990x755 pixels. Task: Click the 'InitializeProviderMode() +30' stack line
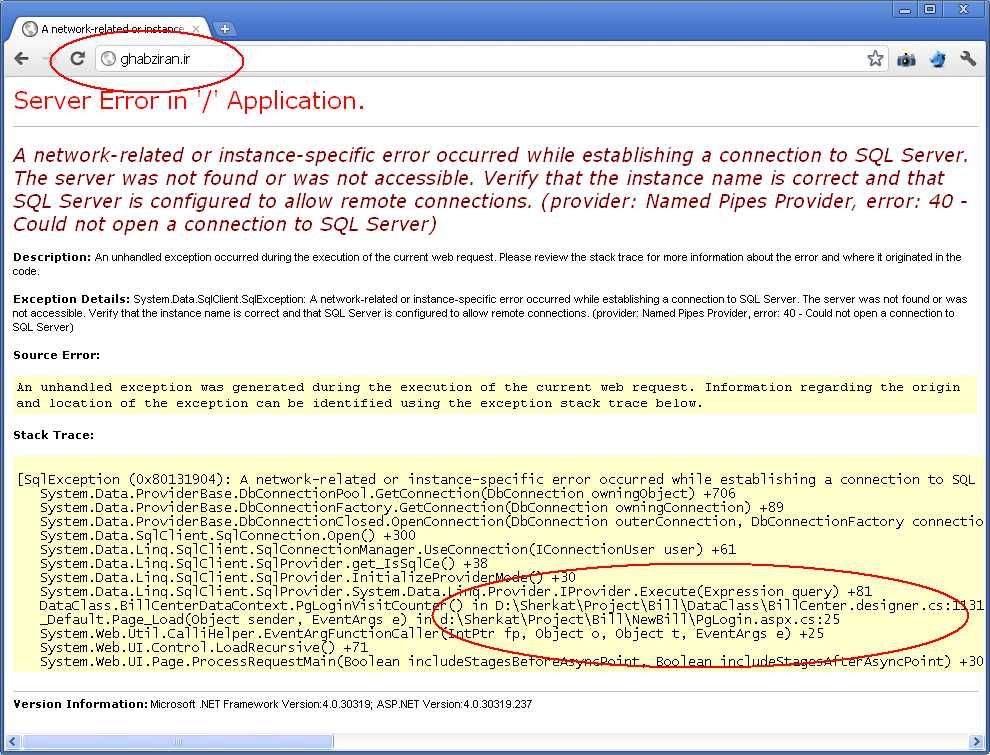307,577
